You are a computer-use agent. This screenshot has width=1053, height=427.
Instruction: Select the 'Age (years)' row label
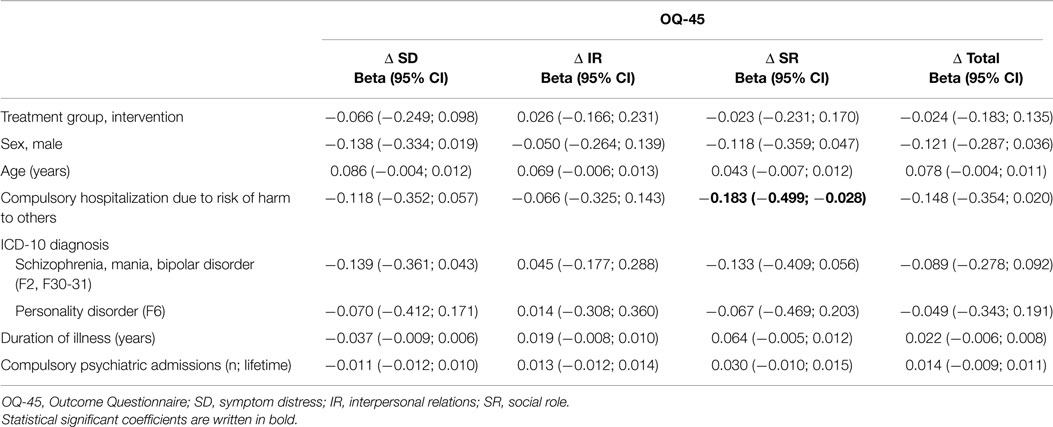click(47, 173)
